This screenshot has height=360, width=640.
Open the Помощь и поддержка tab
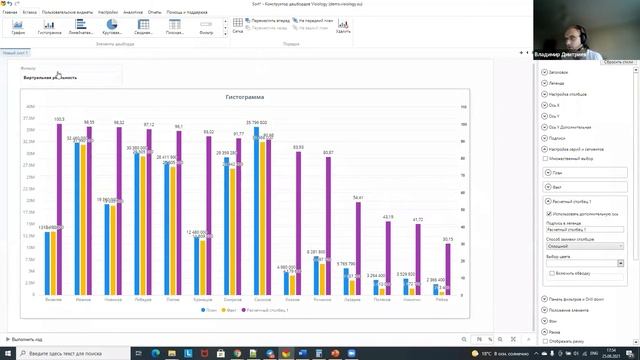pos(187,12)
